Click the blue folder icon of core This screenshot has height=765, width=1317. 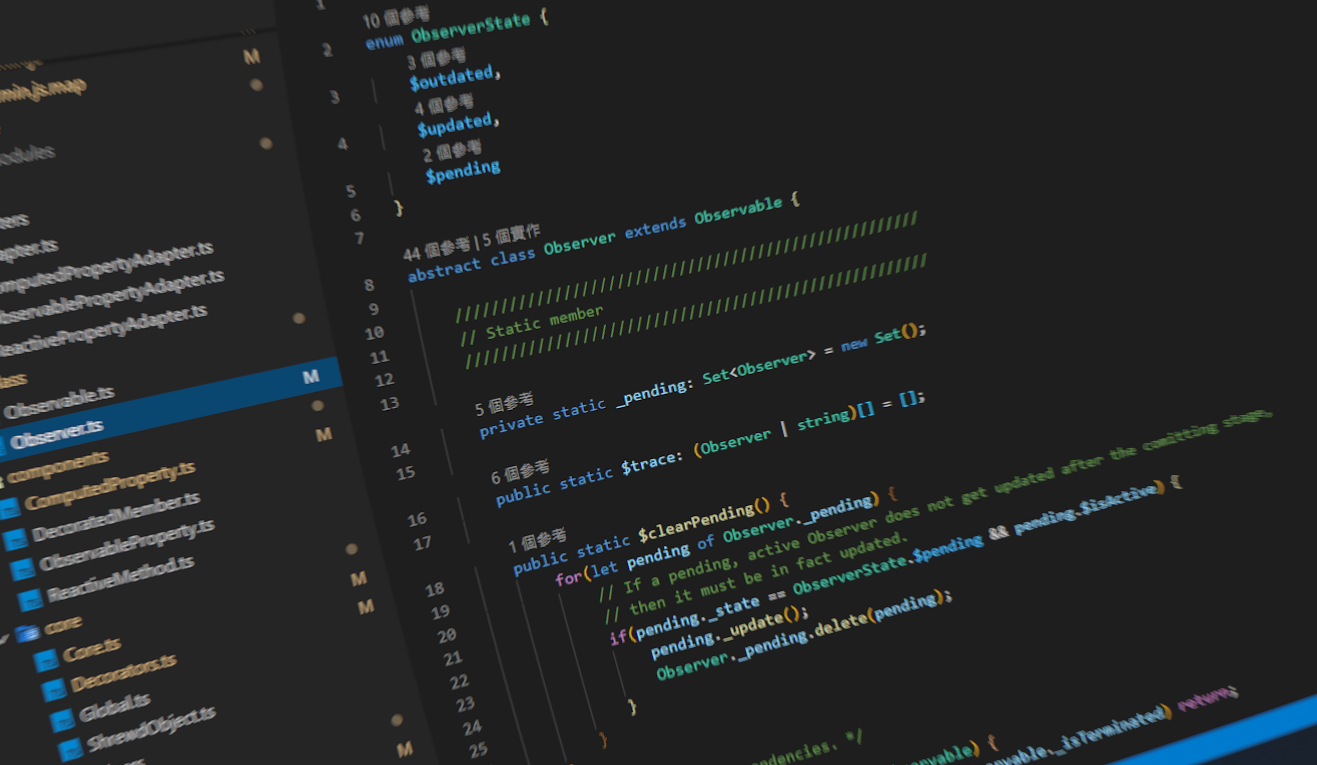(x=27, y=631)
